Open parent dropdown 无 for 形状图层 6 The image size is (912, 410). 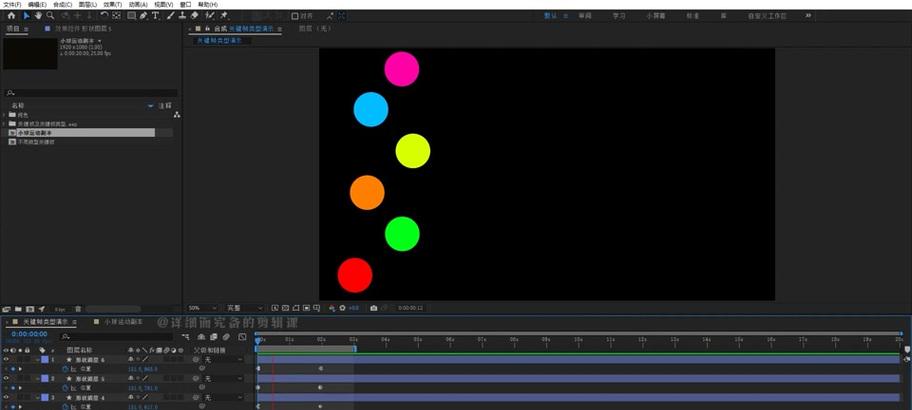coord(223,359)
